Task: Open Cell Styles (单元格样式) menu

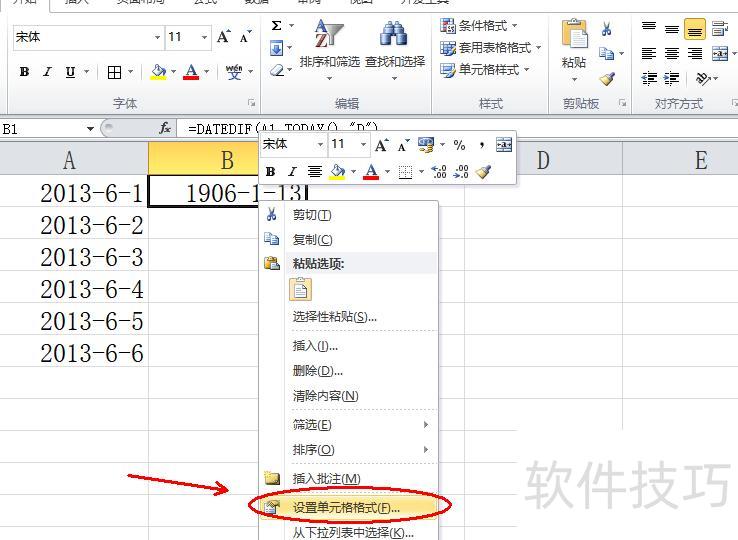Action: (x=485, y=70)
